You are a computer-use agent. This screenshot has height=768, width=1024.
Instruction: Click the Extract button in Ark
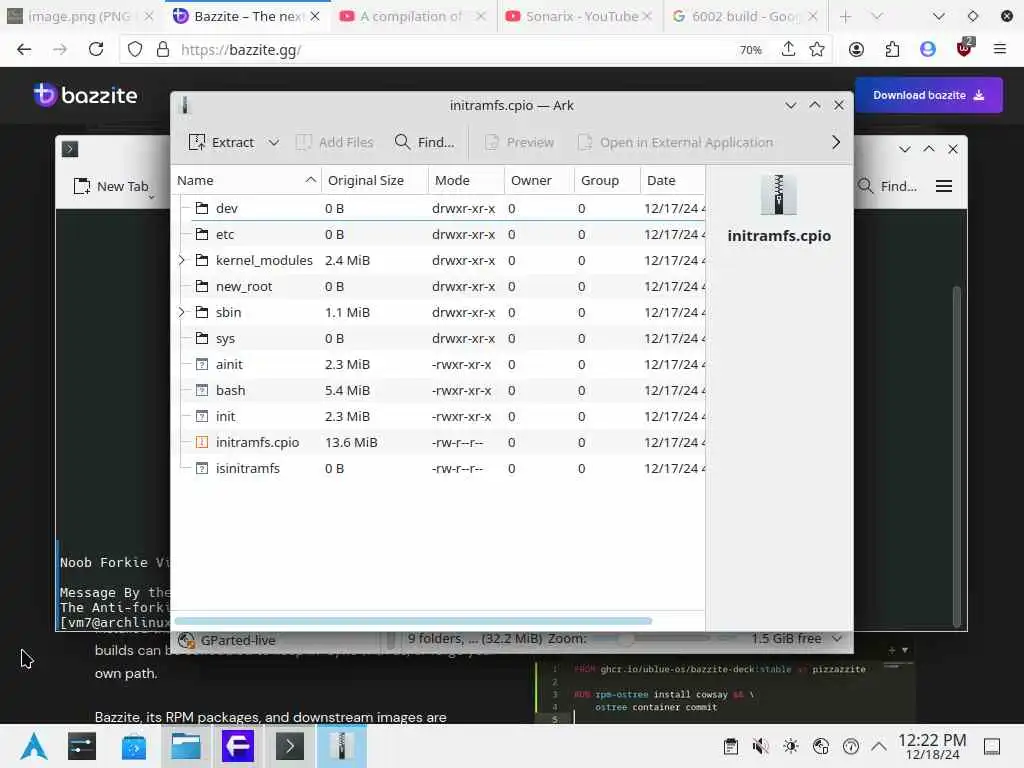[x=221, y=142]
